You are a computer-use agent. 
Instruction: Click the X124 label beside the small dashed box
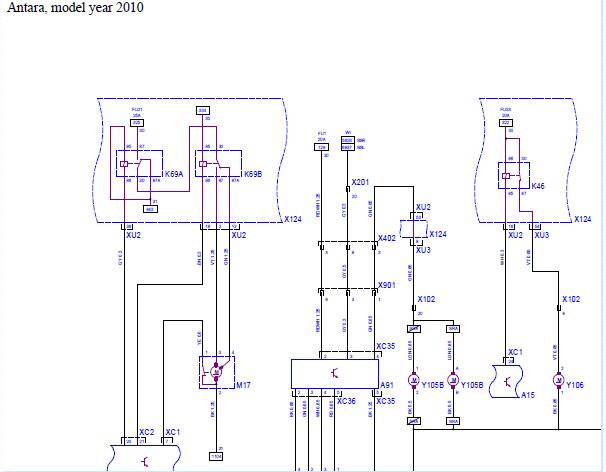point(438,234)
